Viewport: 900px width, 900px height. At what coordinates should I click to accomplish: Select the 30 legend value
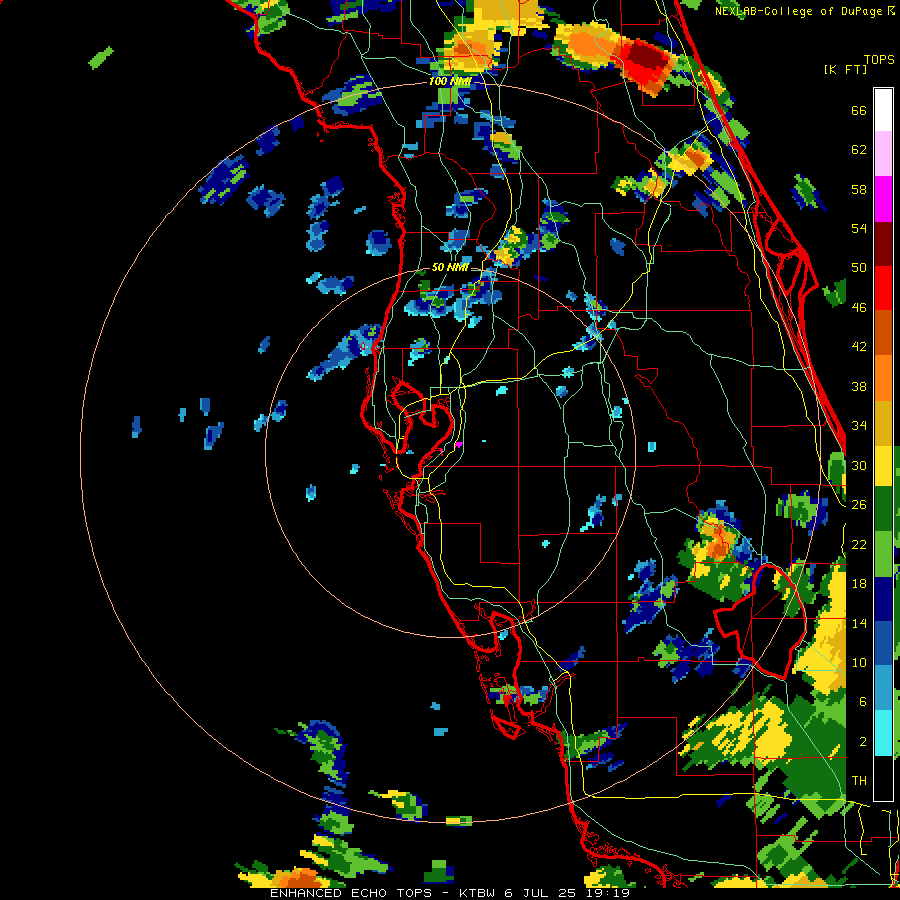(859, 465)
